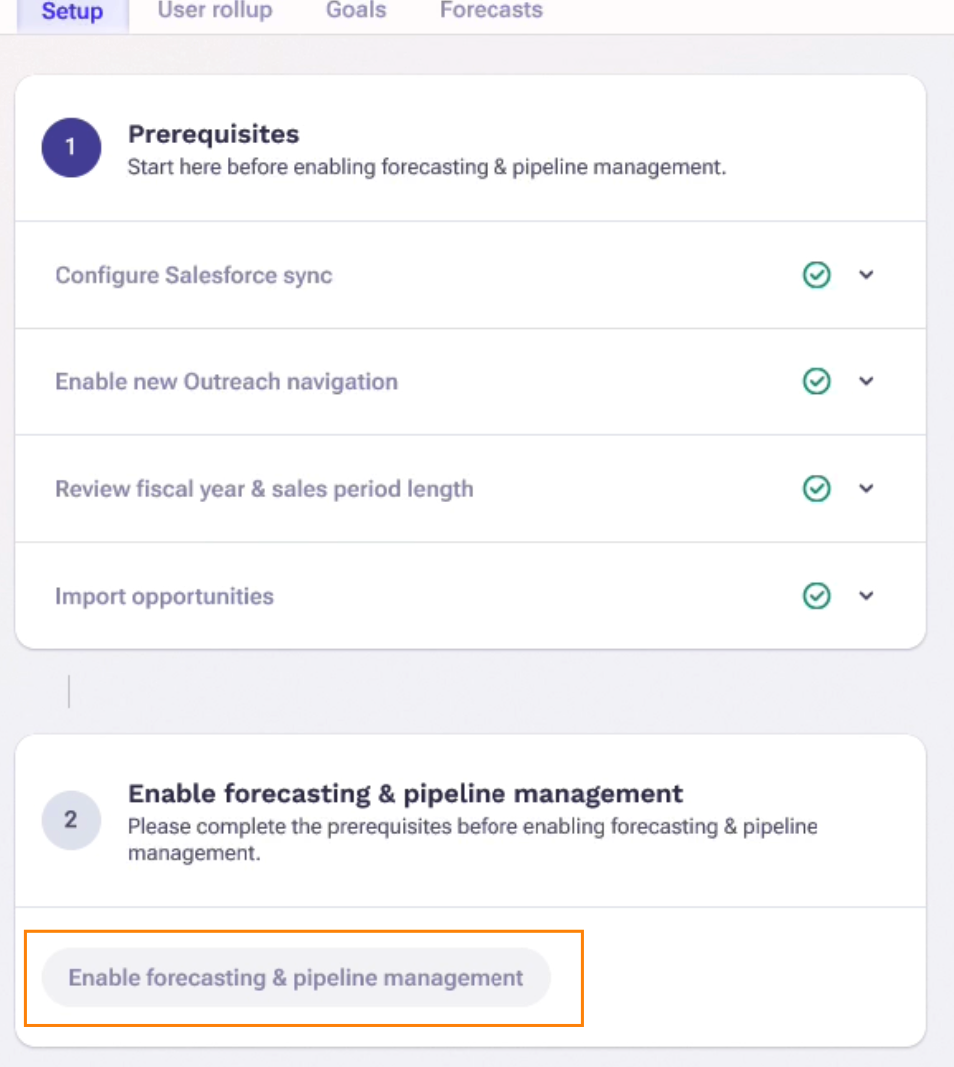Click green checkmark for Review fiscal year
The image size is (954, 1067).
coord(817,489)
